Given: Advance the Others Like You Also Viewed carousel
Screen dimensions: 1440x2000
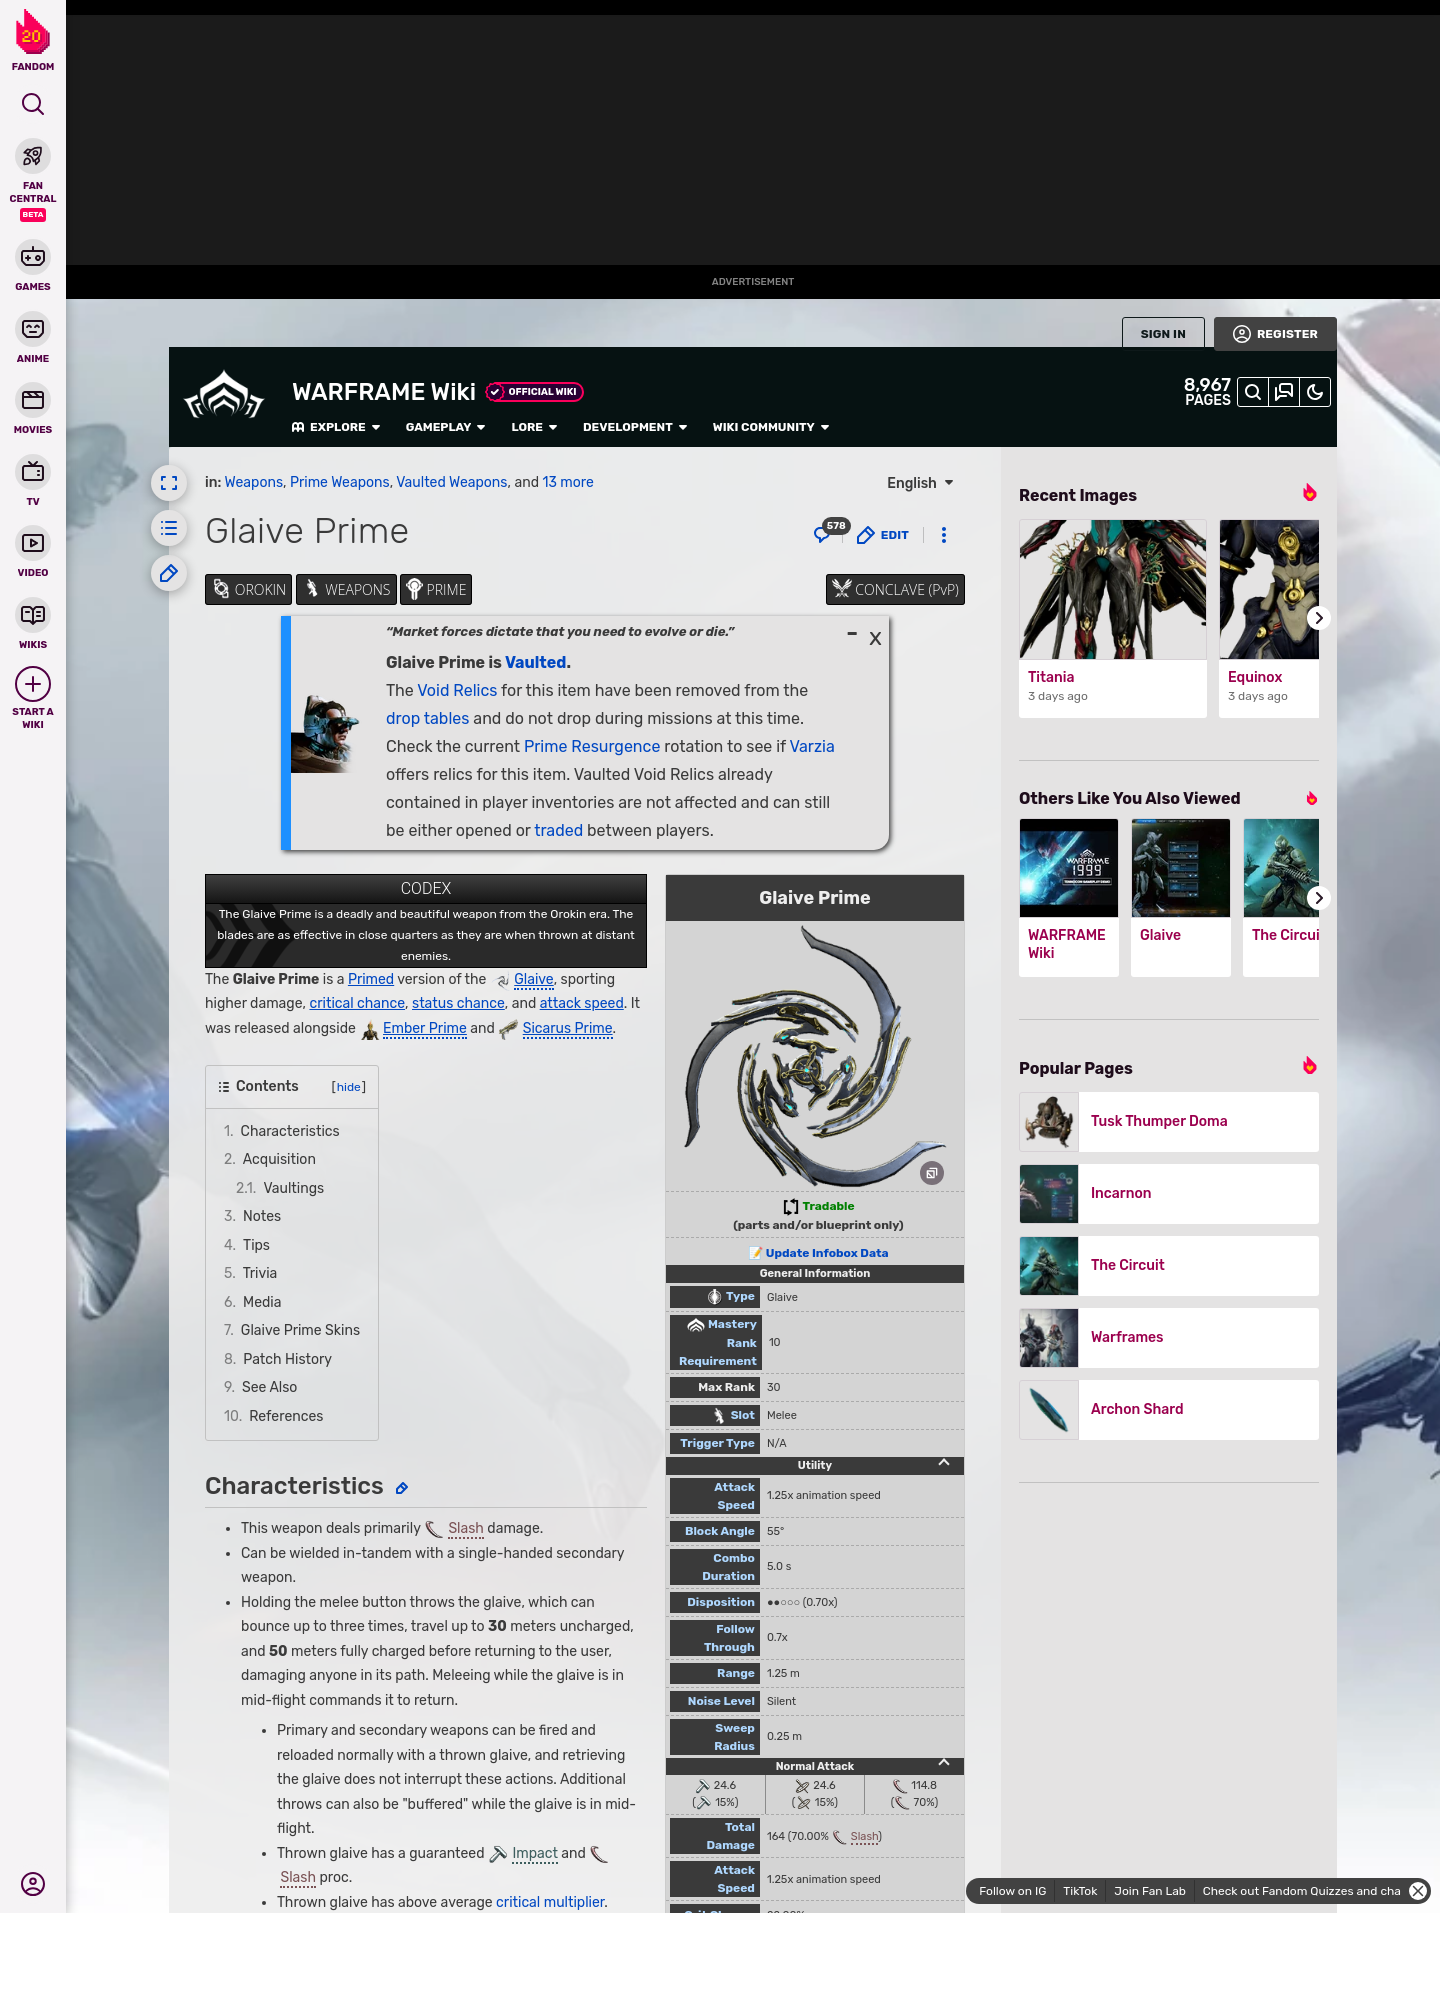Looking at the screenshot, I should [x=1318, y=898].
